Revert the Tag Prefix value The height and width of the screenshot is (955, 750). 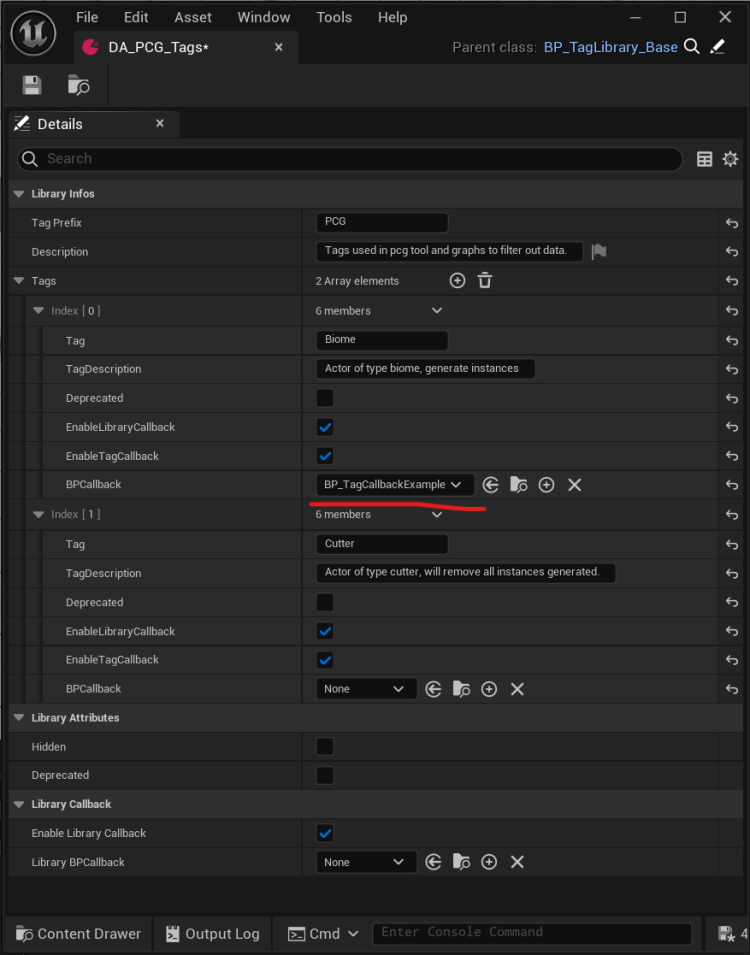(x=731, y=222)
